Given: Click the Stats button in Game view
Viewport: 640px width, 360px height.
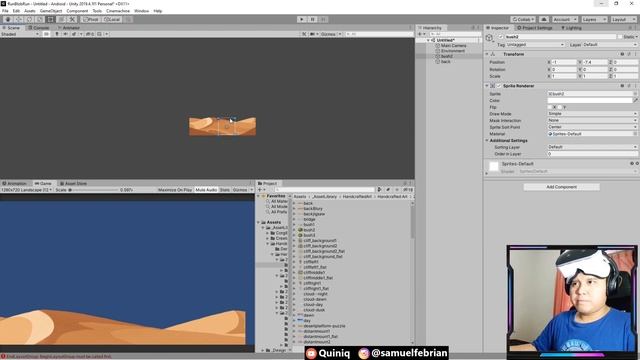Looking at the screenshot, I should [x=224, y=190].
